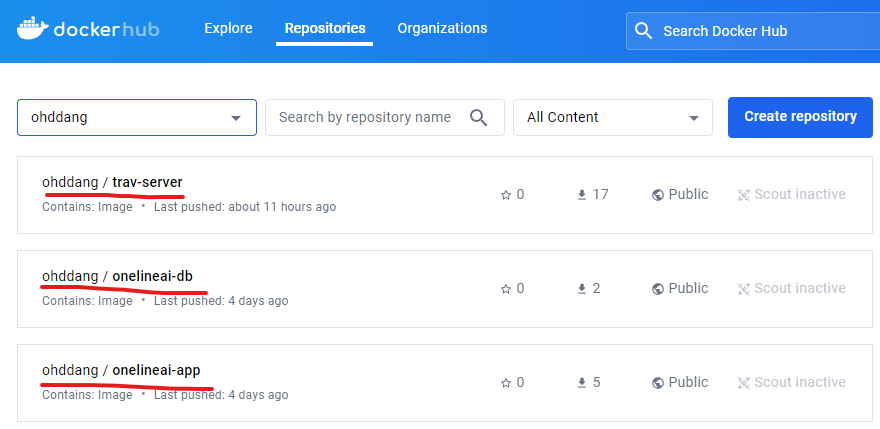Screen dimensions: 880x429
Task: Click the 'Scout inactive' label on onelineai-app
Action: (800, 382)
